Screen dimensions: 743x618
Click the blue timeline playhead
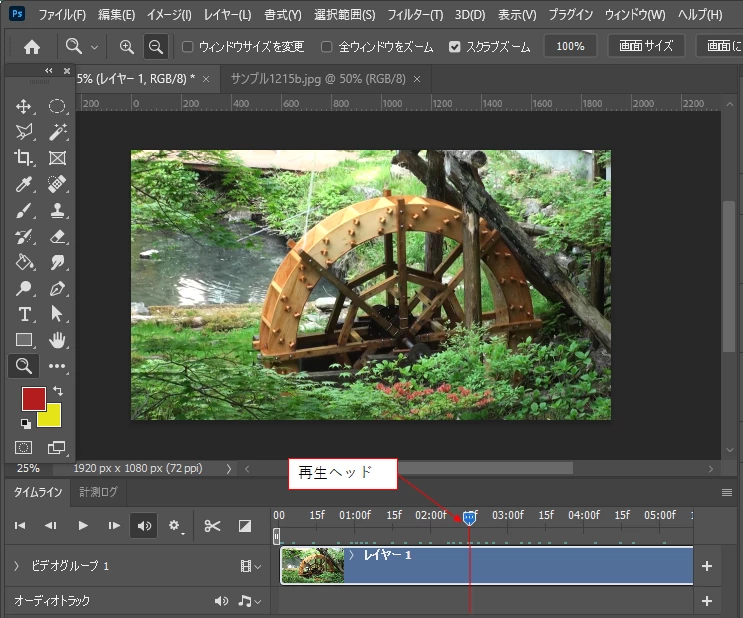[x=469, y=518]
